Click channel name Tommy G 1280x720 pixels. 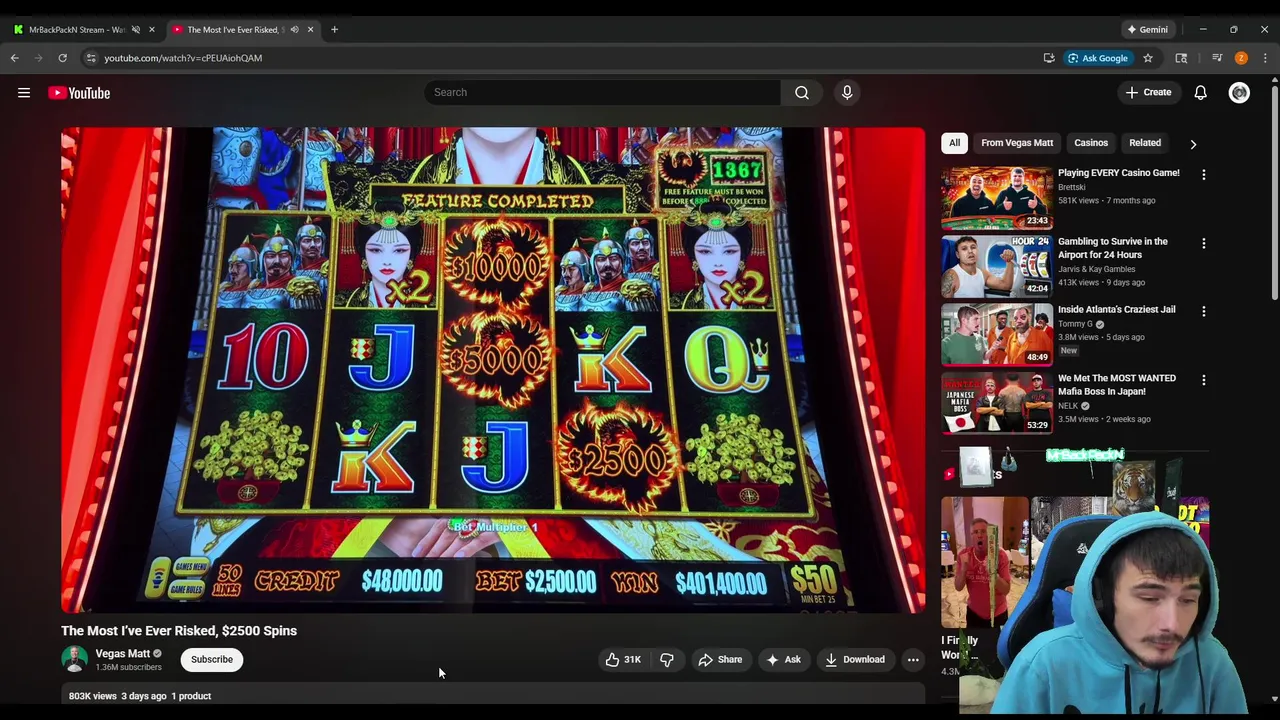coord(1075,324)
